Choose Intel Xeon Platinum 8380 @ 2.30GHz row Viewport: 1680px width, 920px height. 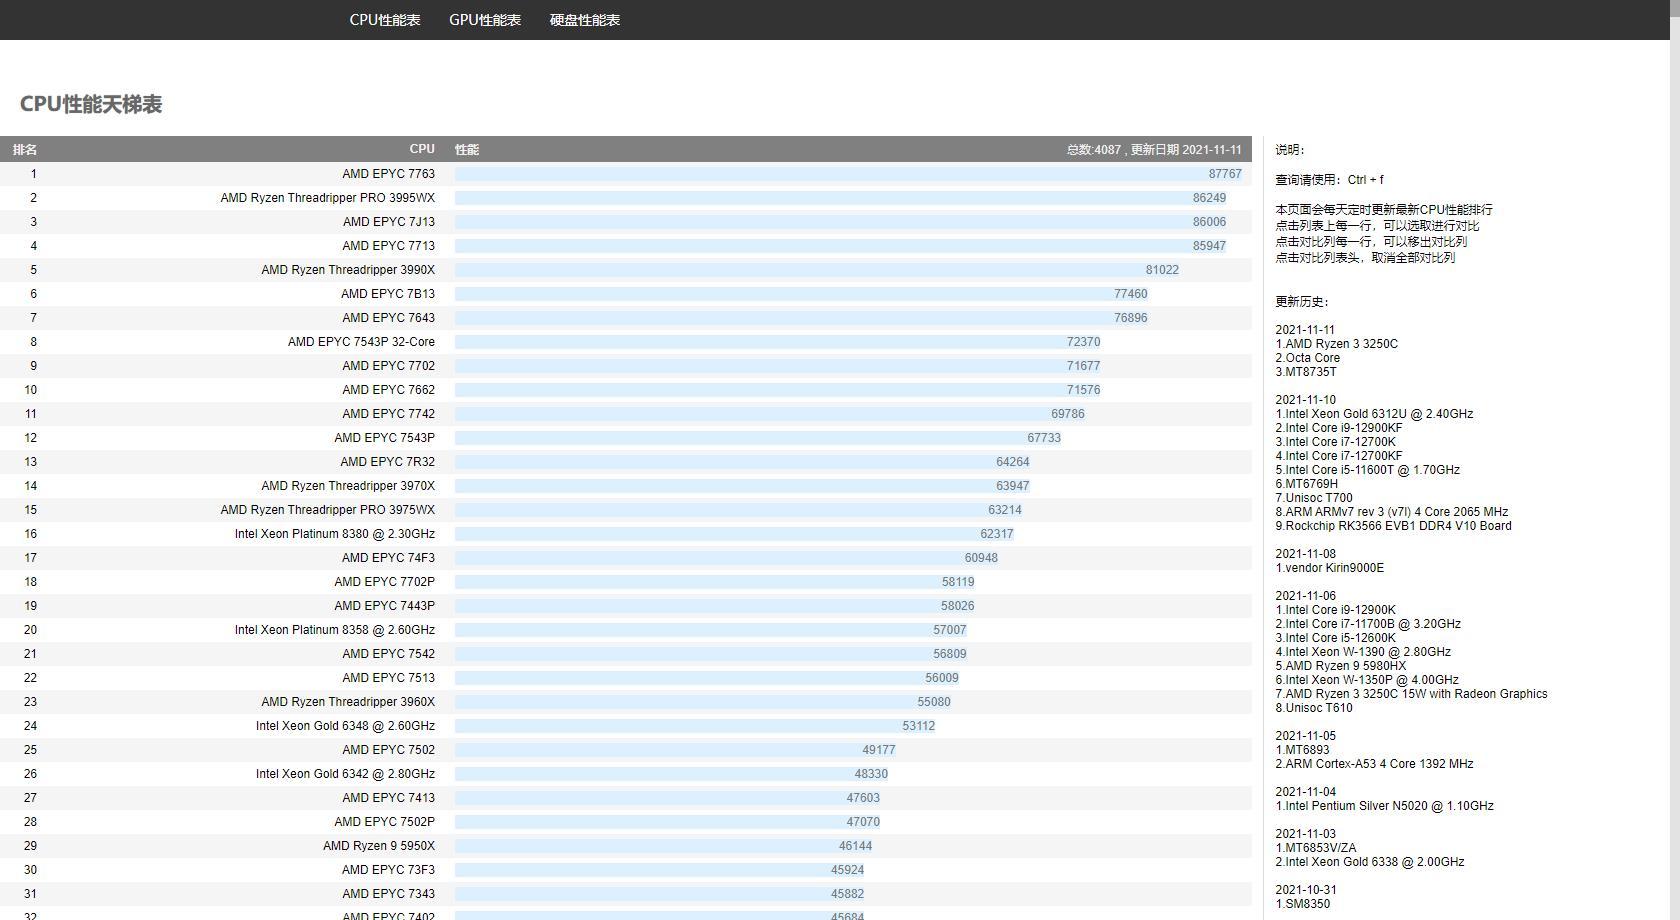tap(334, 534)
